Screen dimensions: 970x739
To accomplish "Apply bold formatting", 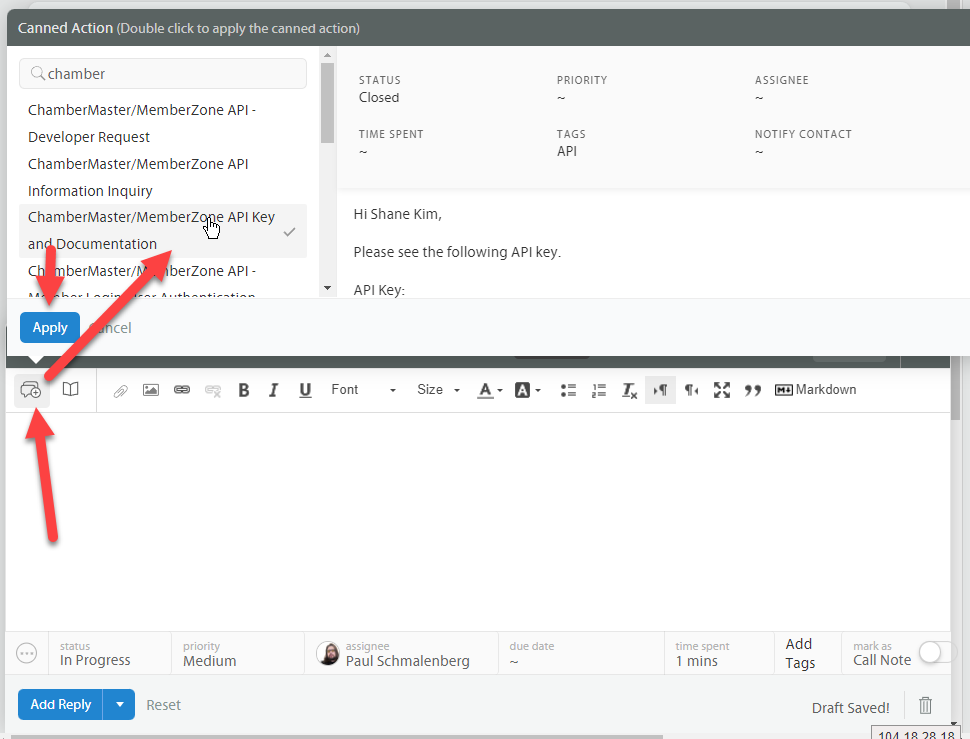I will 244,390.
